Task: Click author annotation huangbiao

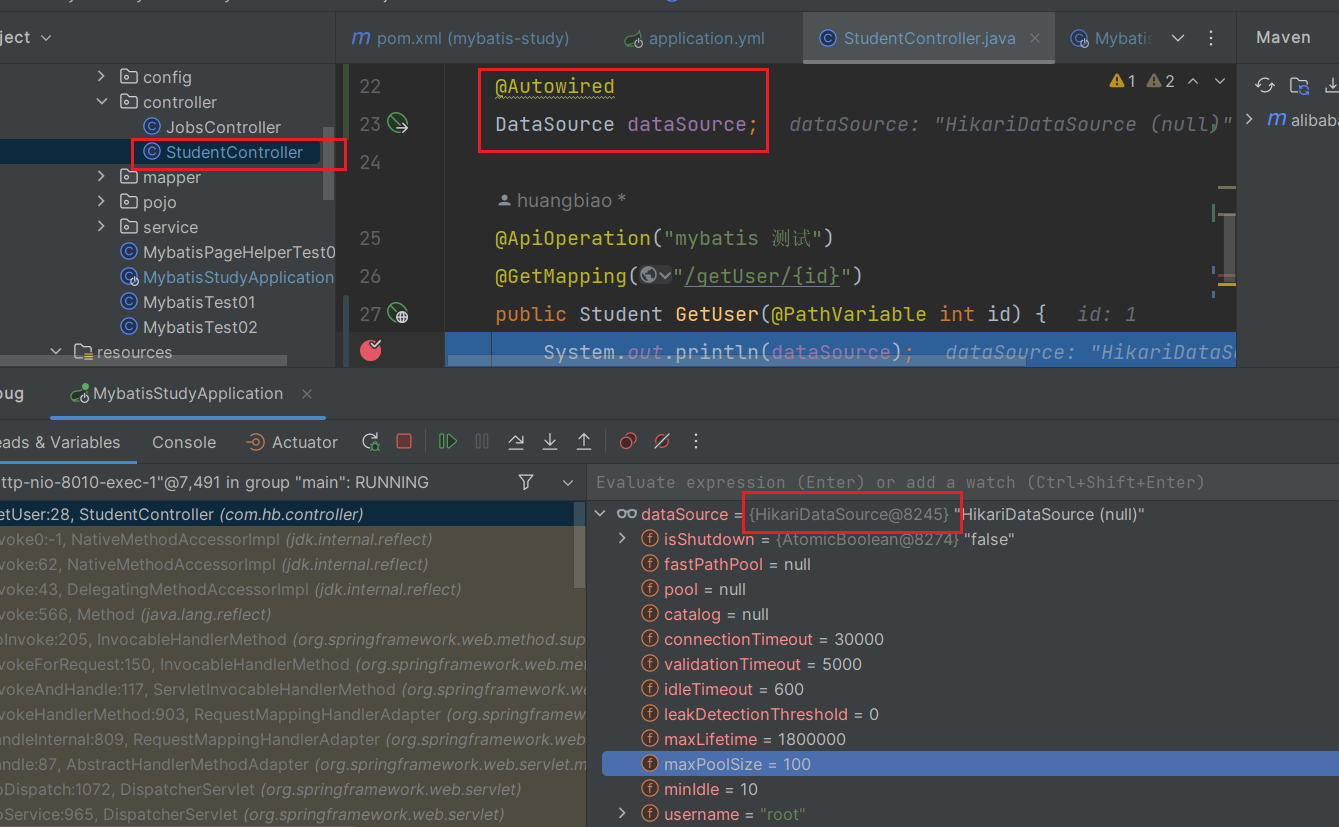Action: tap(561, 200)
